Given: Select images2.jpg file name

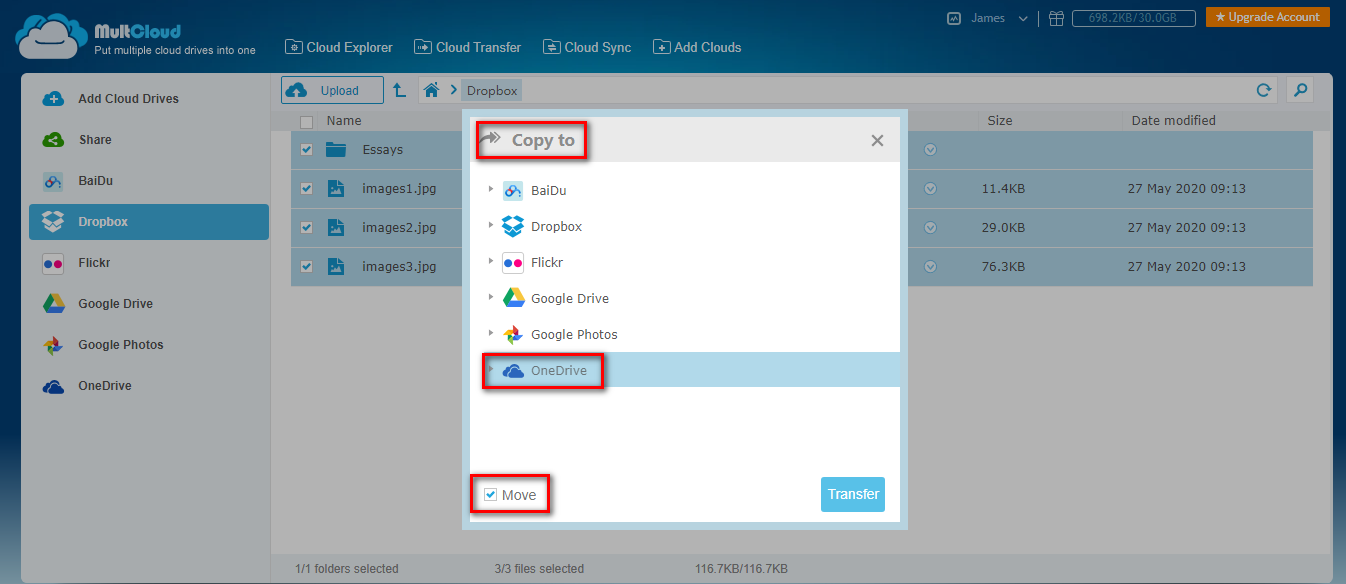Looking at the screenshot, I should (x=400, y=227).
